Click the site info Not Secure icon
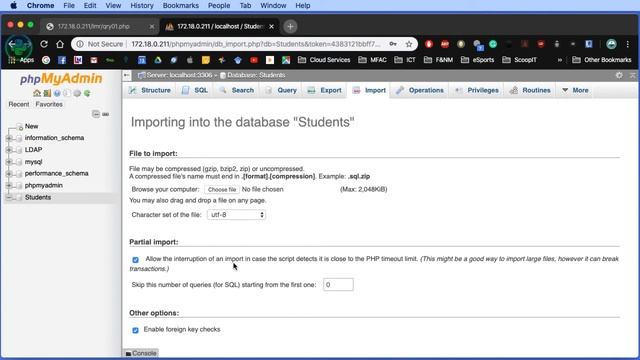 (x=80, y=44)
